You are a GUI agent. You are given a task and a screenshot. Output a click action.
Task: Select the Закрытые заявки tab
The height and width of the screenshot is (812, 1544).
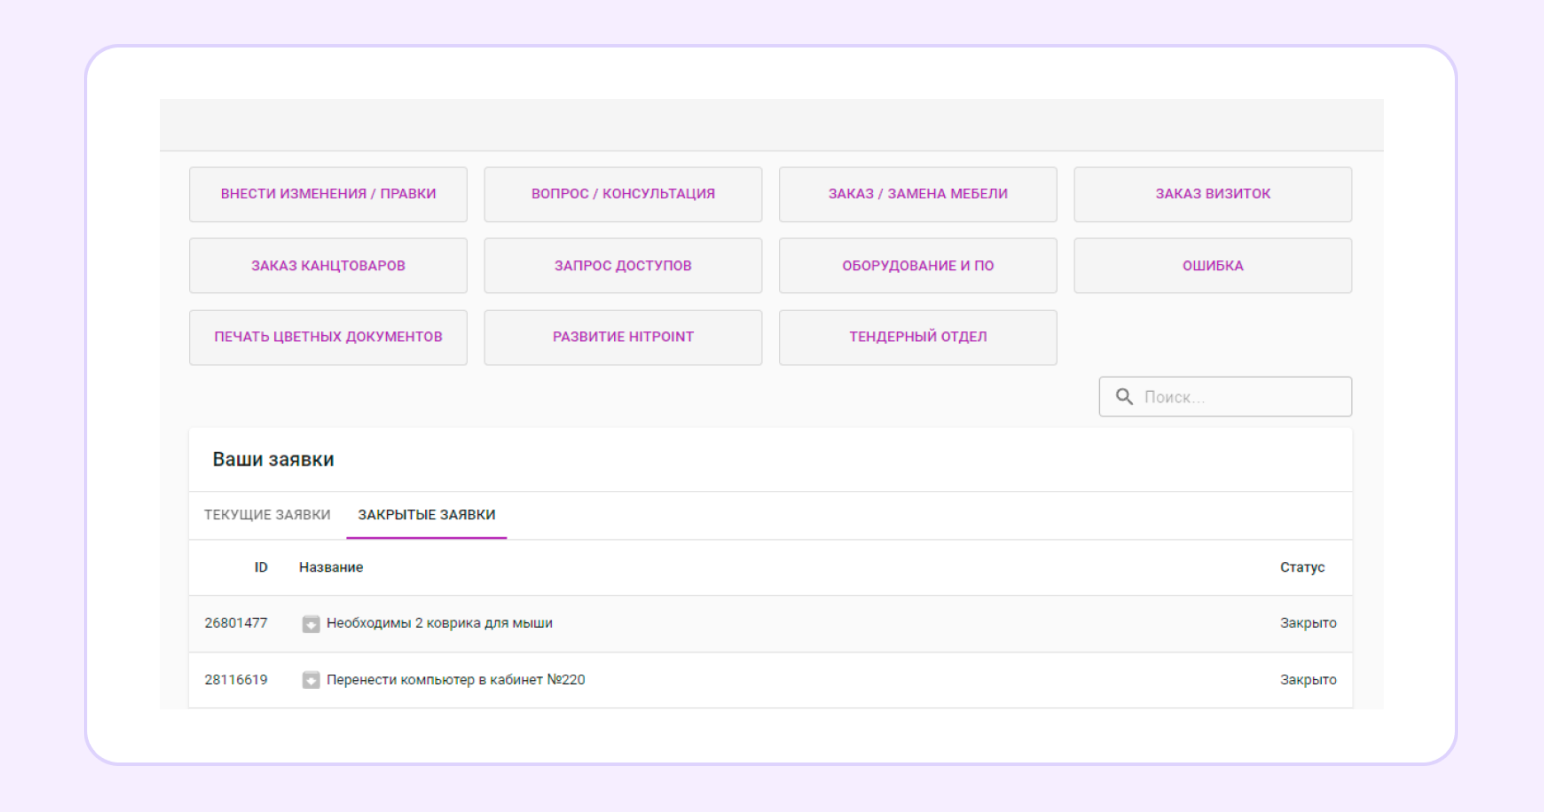tap(426, 515)
